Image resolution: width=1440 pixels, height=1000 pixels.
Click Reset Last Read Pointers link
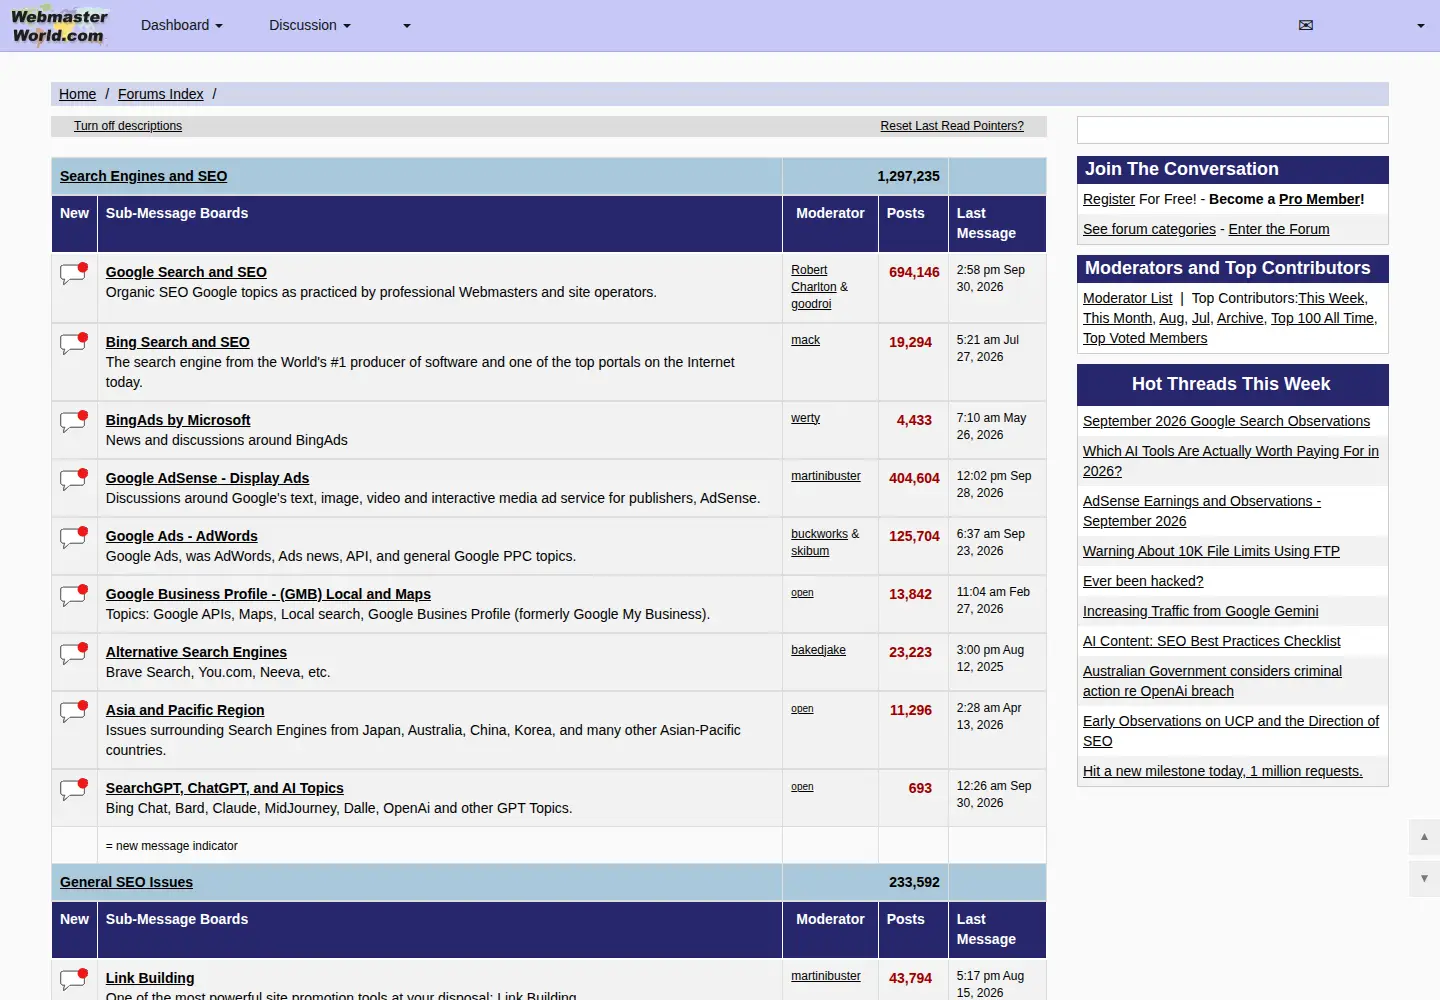[x=952, y=126]
